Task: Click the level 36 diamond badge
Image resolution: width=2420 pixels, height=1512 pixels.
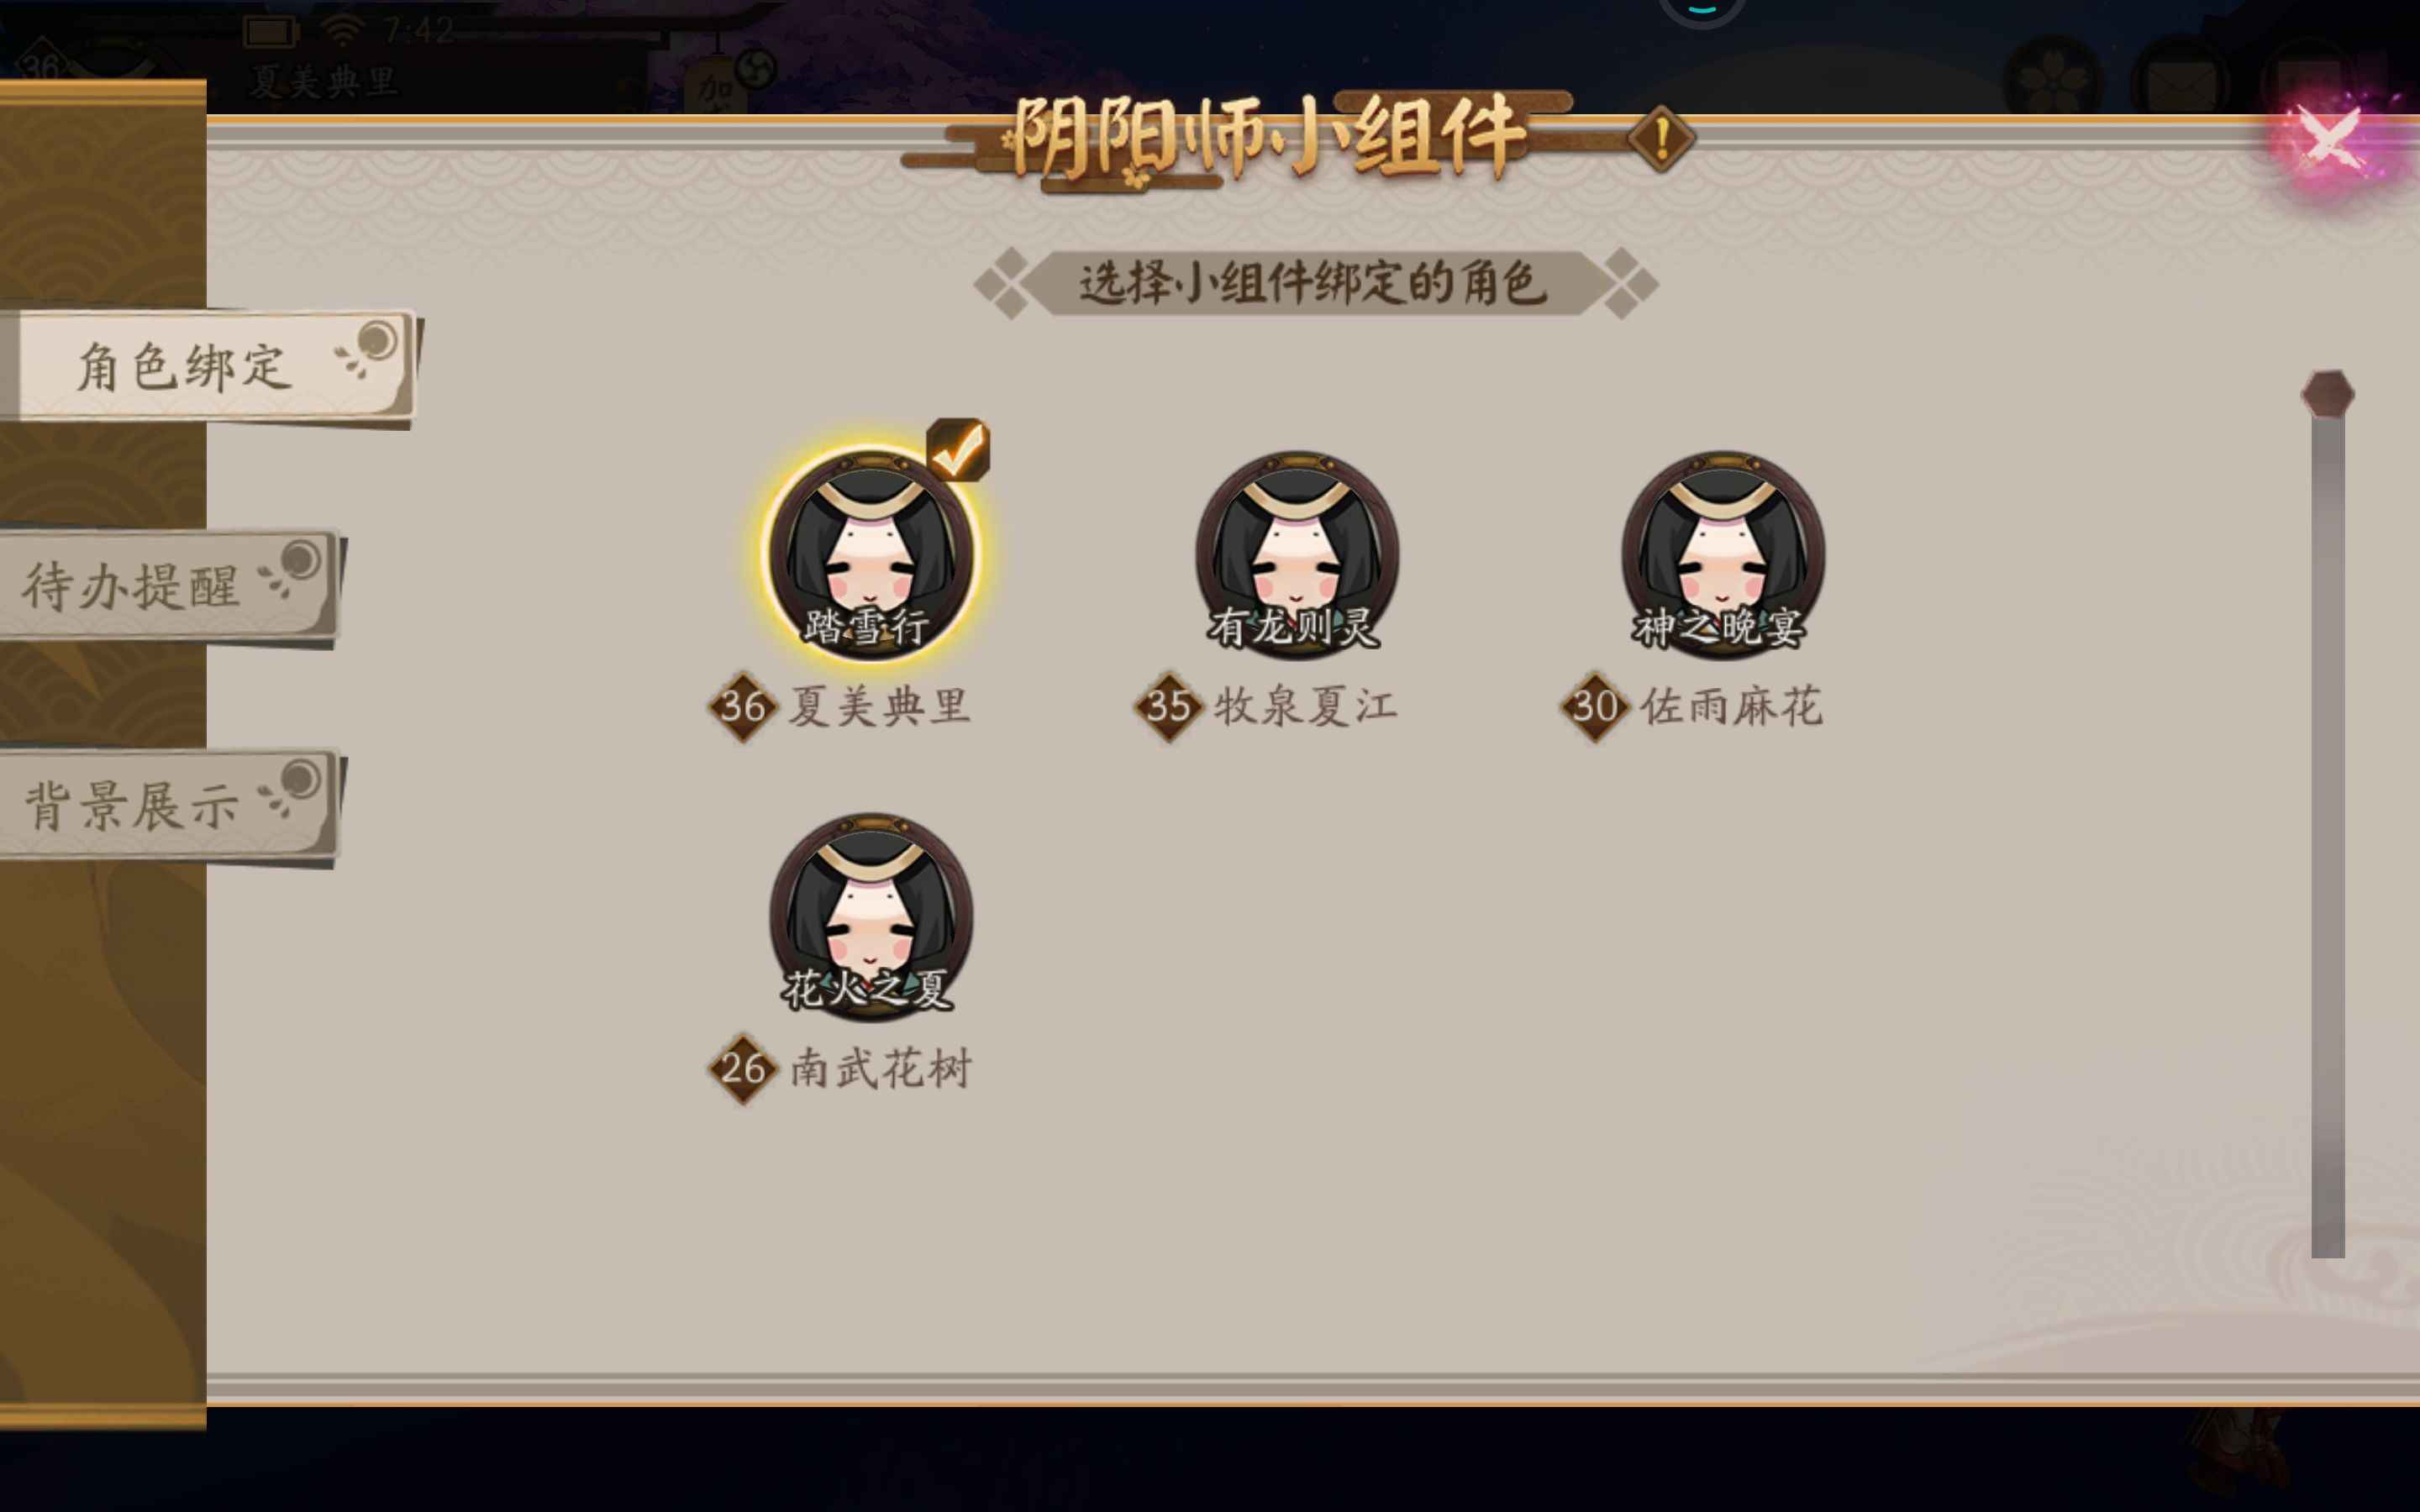Action: (743, 706)
